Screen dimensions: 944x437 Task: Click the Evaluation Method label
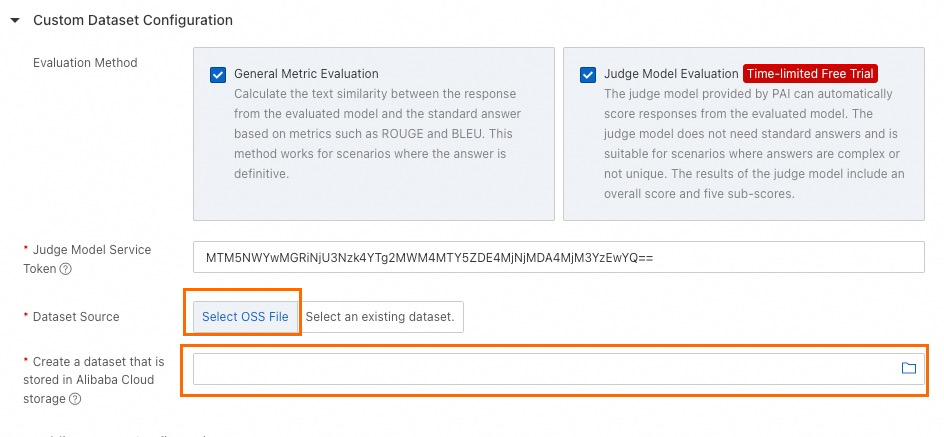click(85, 63)
